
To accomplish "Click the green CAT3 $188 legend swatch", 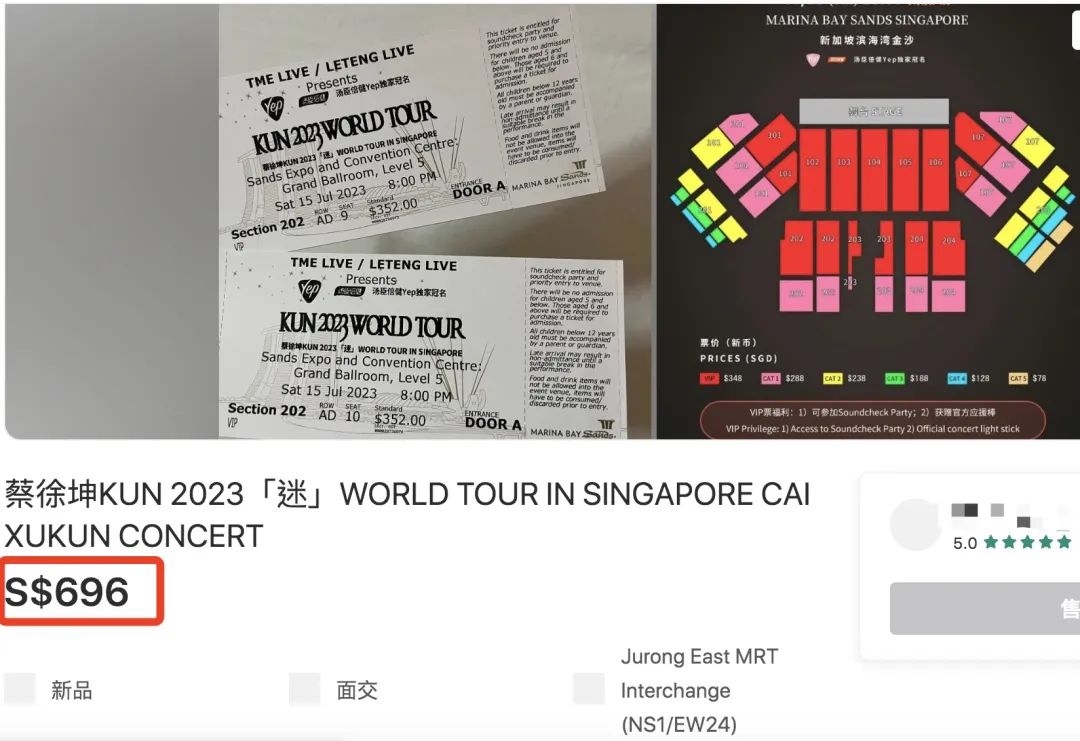I will click(x=894, y=378).
